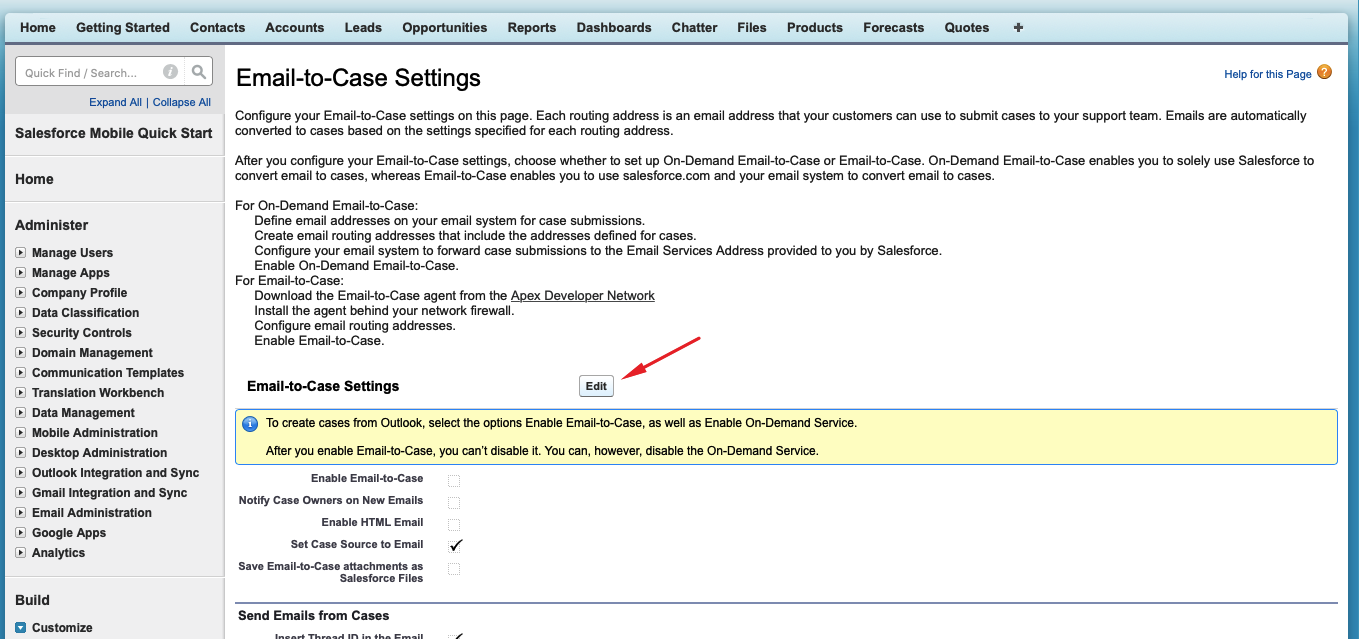Screen dimensions: 1359x639
Task: Open Communication Templates in the sidebar
Action: tap(108, 373)
